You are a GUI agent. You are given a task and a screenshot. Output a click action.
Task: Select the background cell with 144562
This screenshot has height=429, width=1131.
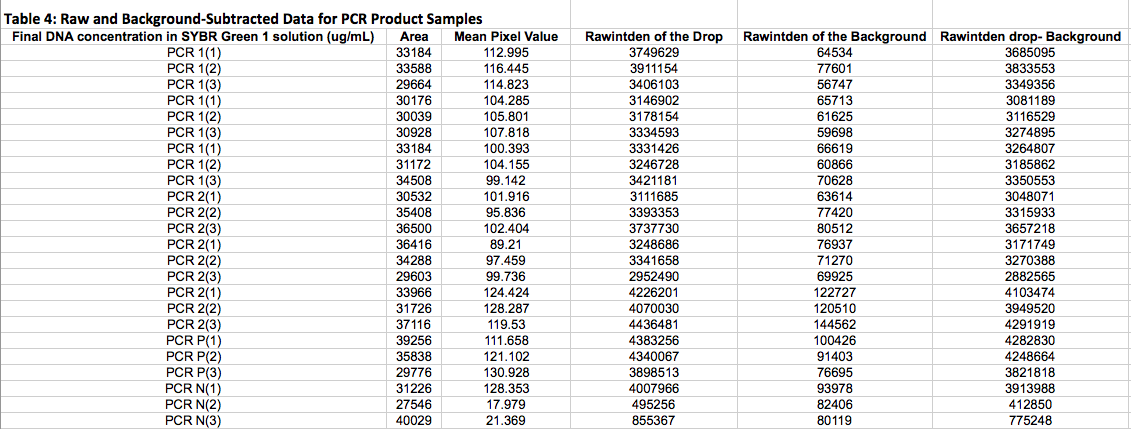(x=835, y=324)
